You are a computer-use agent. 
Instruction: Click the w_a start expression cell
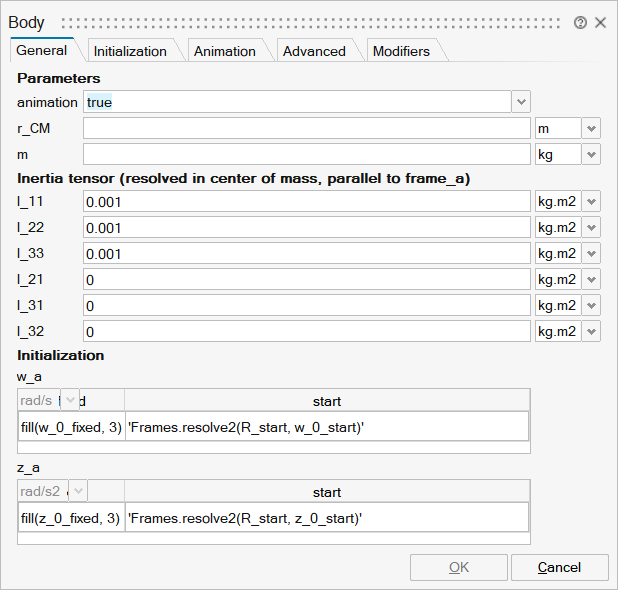point(326,427)
